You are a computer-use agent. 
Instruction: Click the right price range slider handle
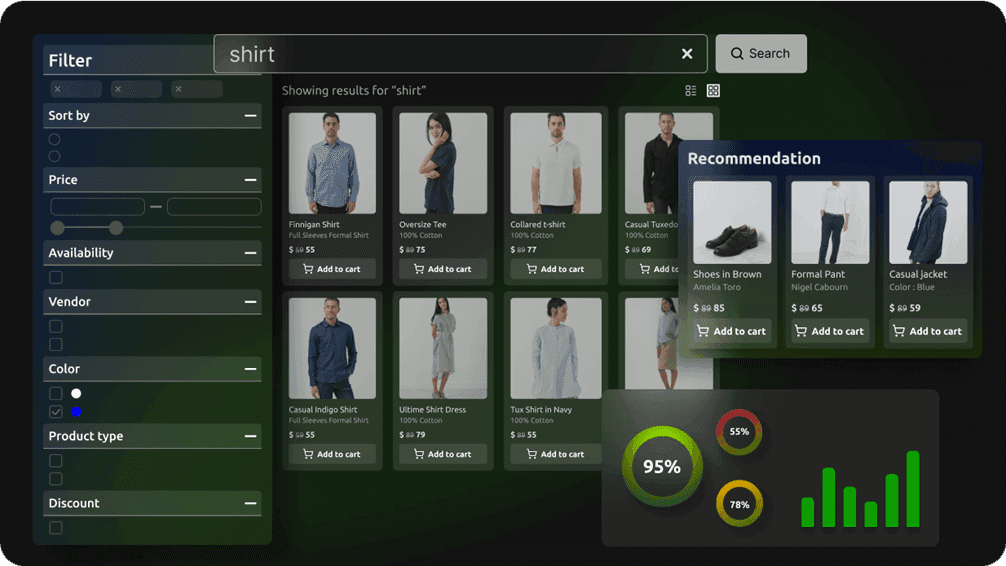116,228
